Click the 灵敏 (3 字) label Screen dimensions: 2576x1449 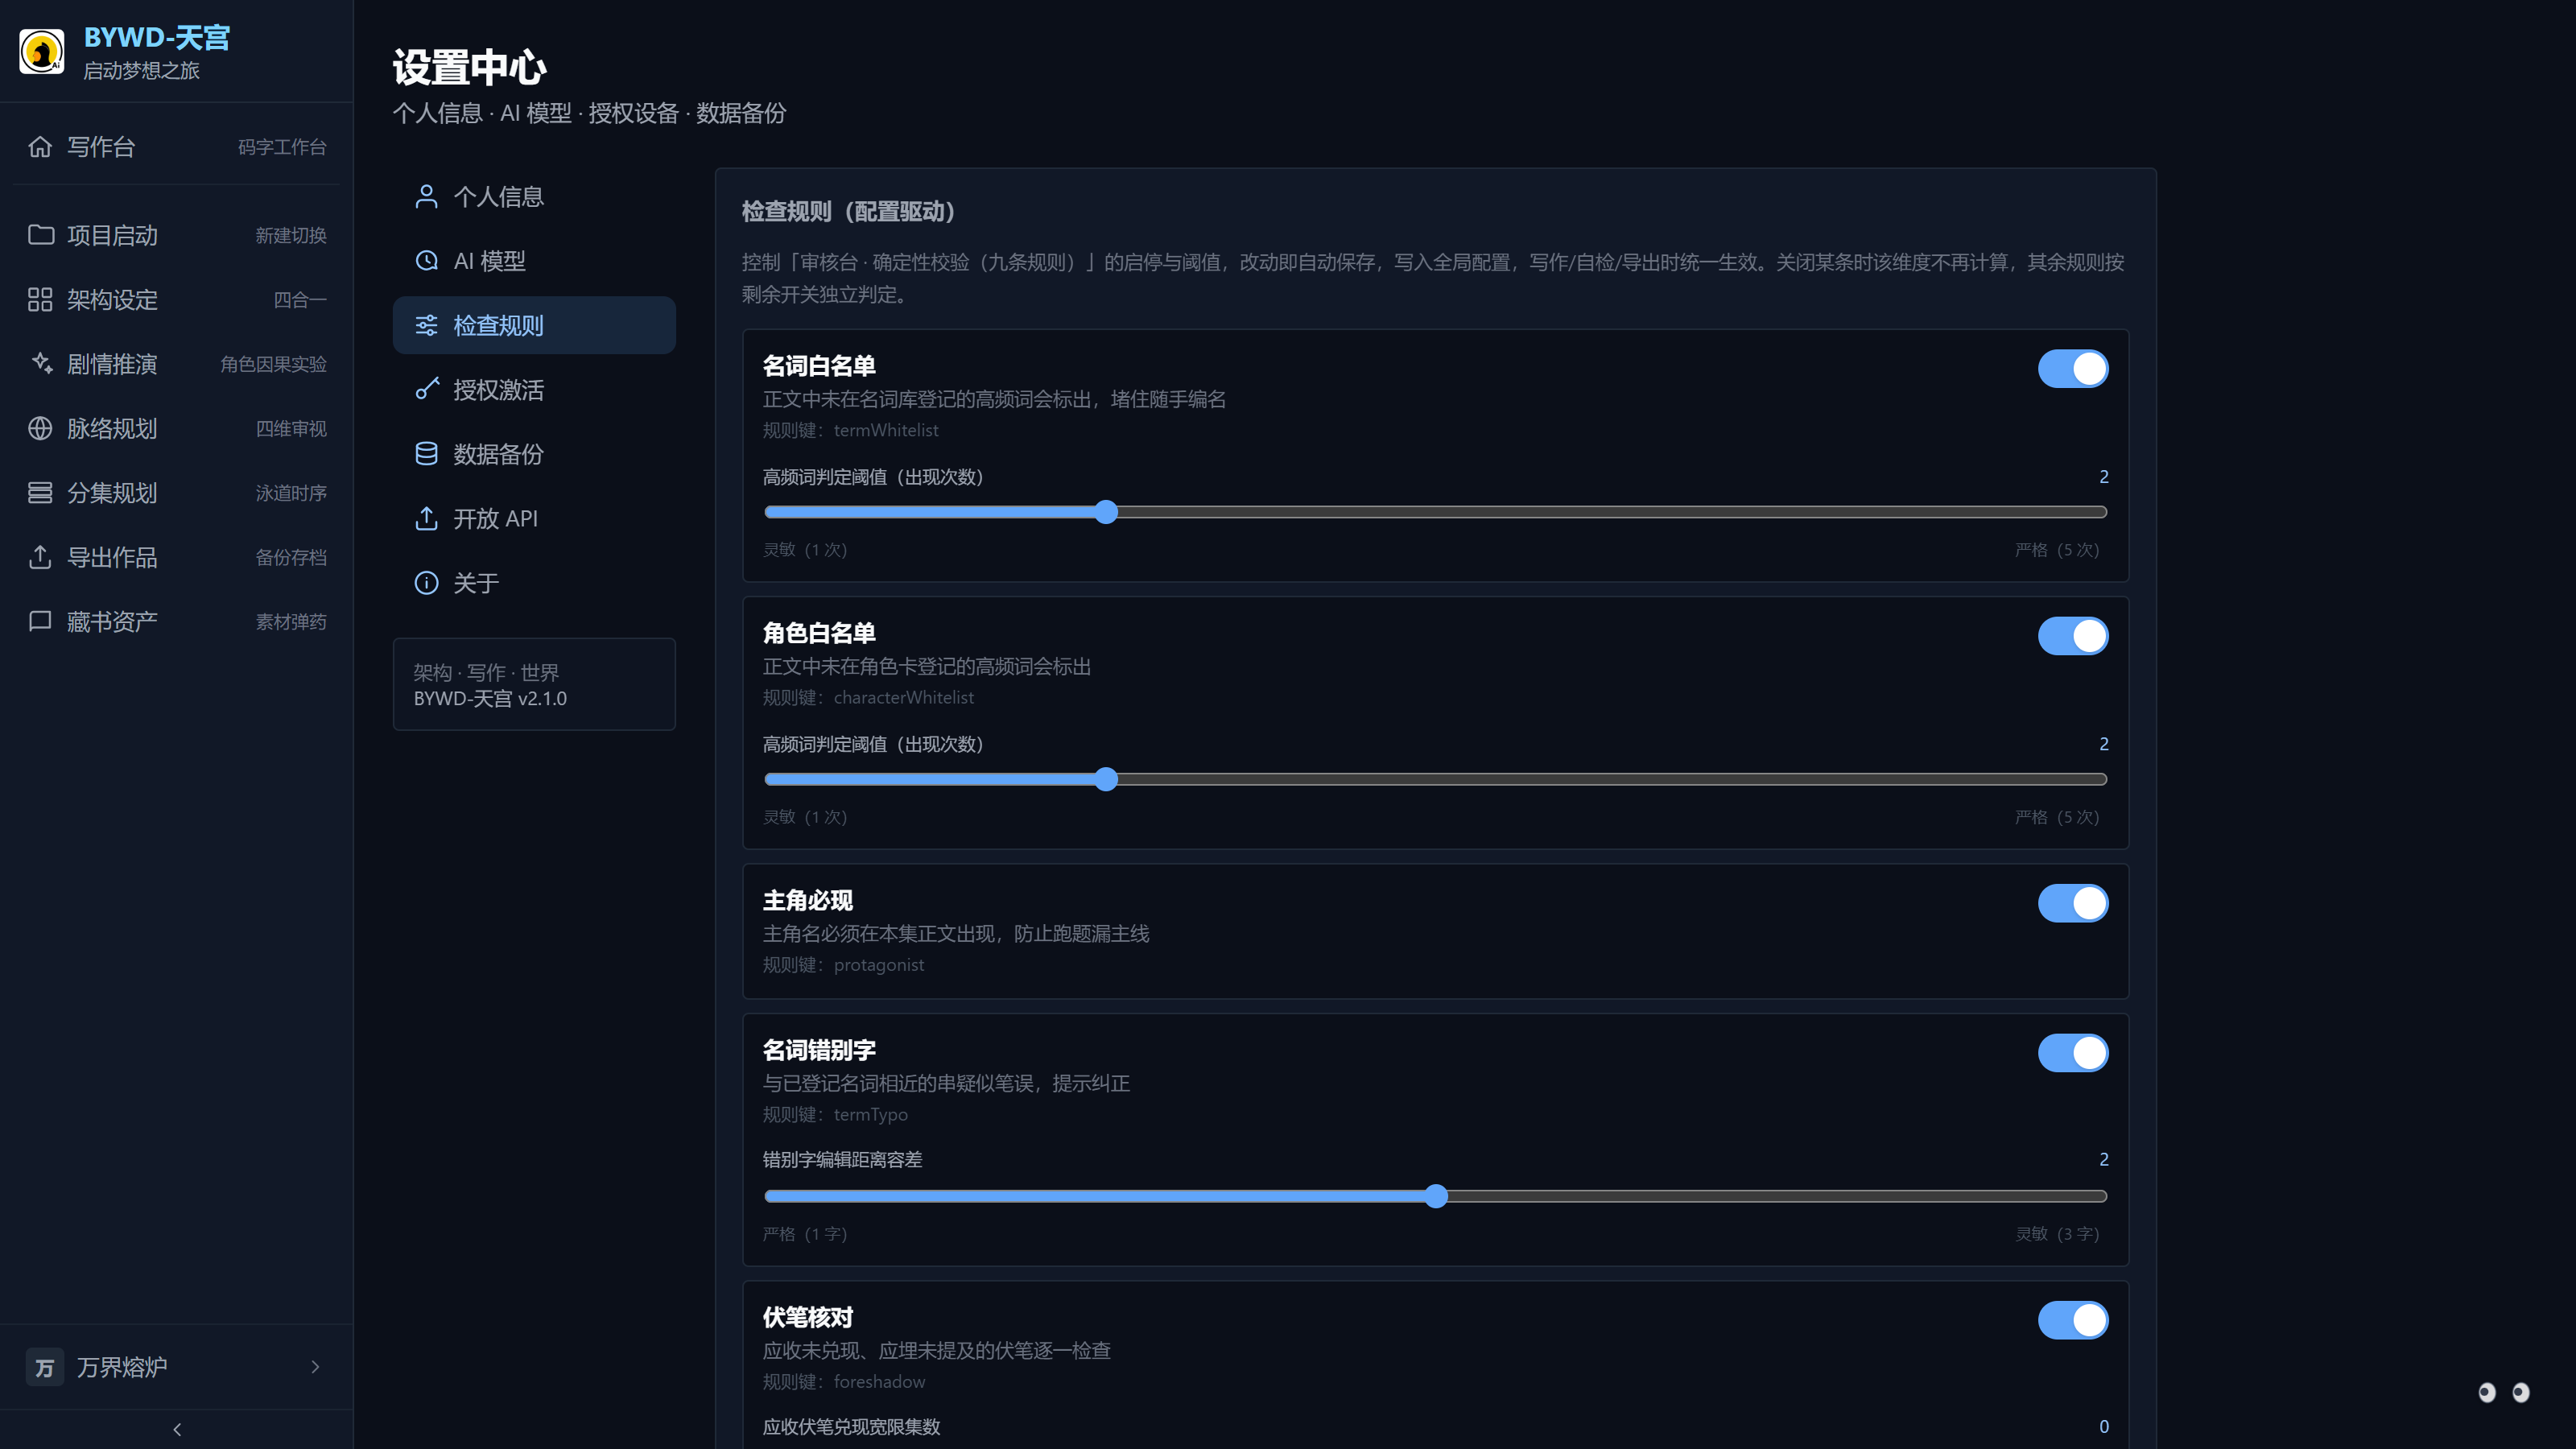[x=2057, y=1234]
